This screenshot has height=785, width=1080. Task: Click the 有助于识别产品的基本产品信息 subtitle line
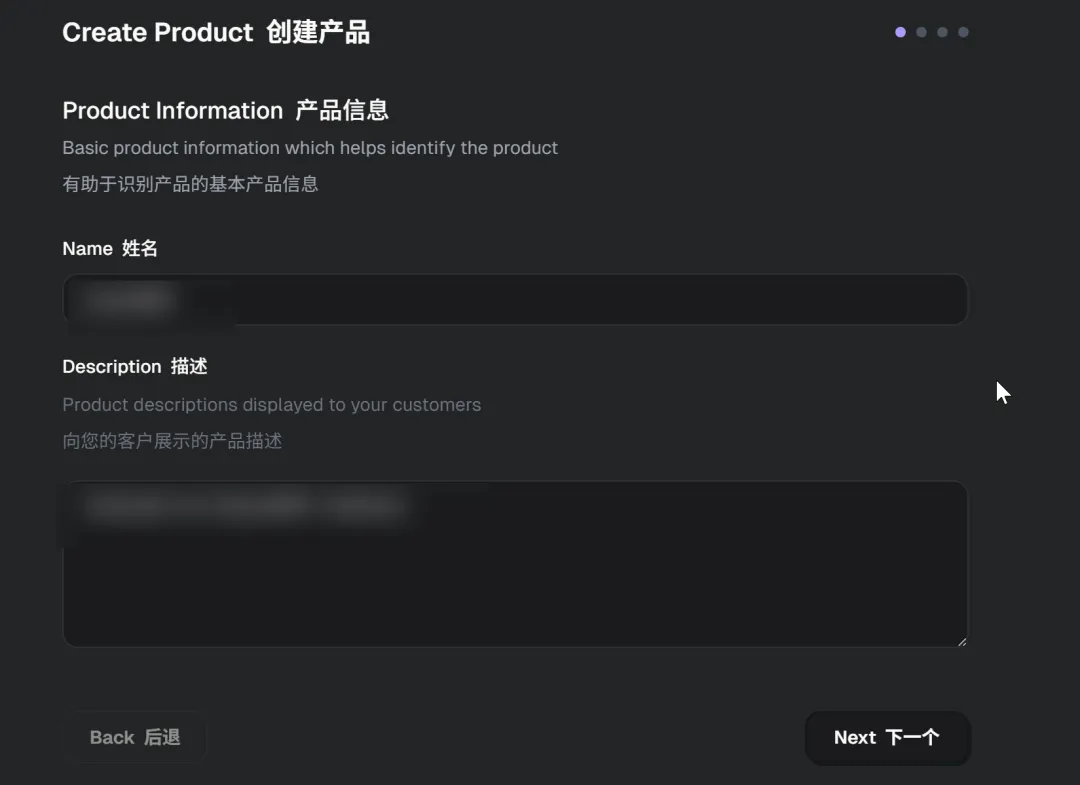click(x=190, y=184)
